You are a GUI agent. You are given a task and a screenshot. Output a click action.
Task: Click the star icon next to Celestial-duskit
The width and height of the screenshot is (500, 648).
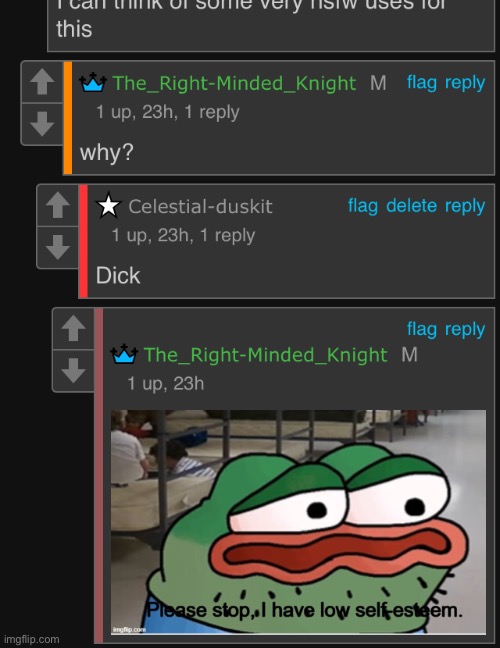(108, 205)
